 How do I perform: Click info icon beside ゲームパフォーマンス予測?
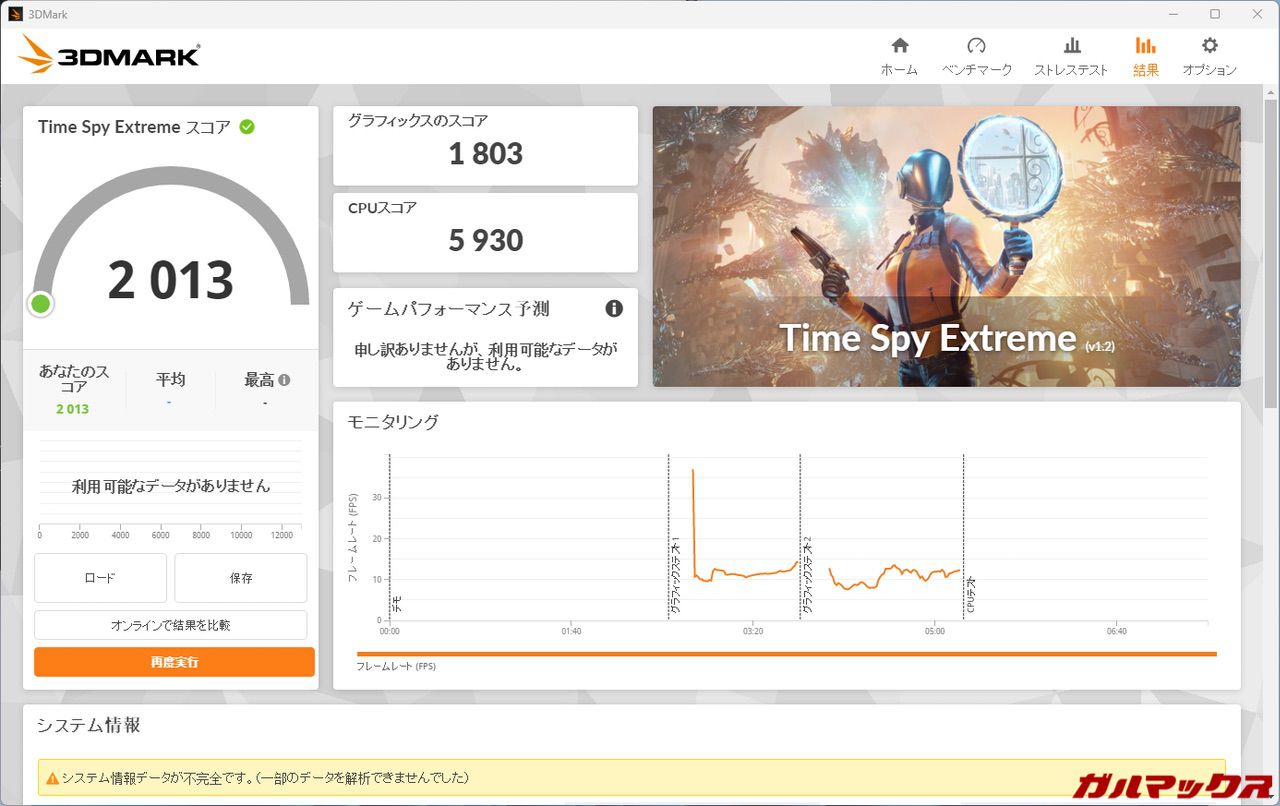pyautogui.click(x=614, y=308)
